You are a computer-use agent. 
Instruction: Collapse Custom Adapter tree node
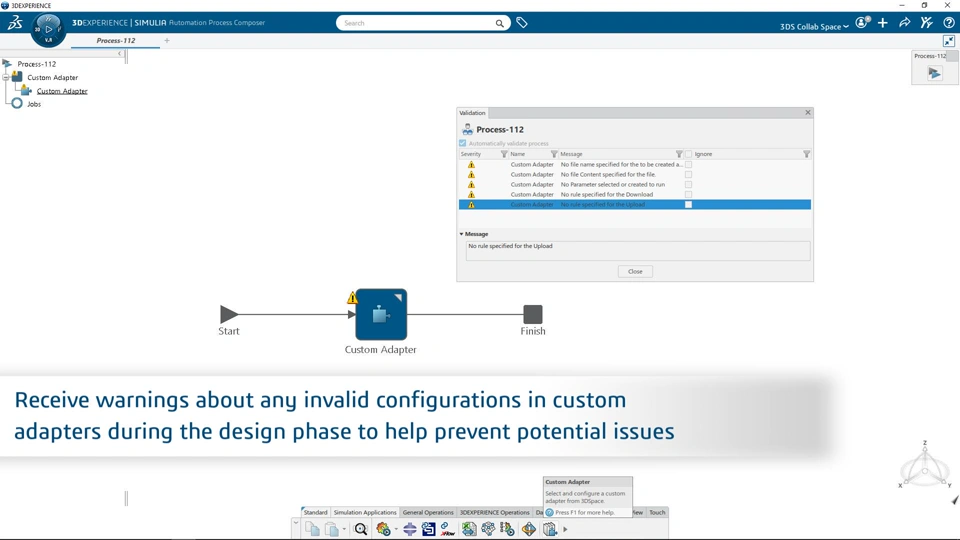pyautogui.click(x=6, y=78)
